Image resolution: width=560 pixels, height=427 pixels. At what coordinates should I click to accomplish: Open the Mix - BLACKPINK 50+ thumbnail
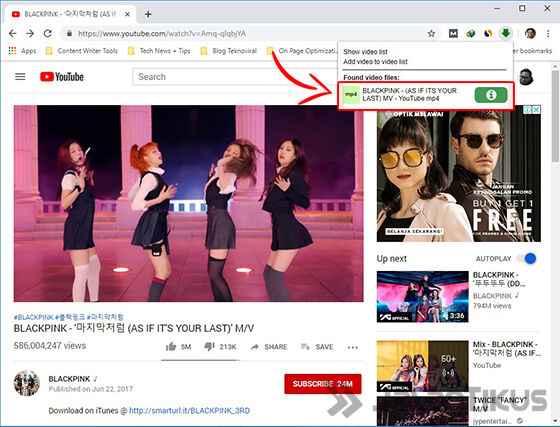tap(422, 366)
